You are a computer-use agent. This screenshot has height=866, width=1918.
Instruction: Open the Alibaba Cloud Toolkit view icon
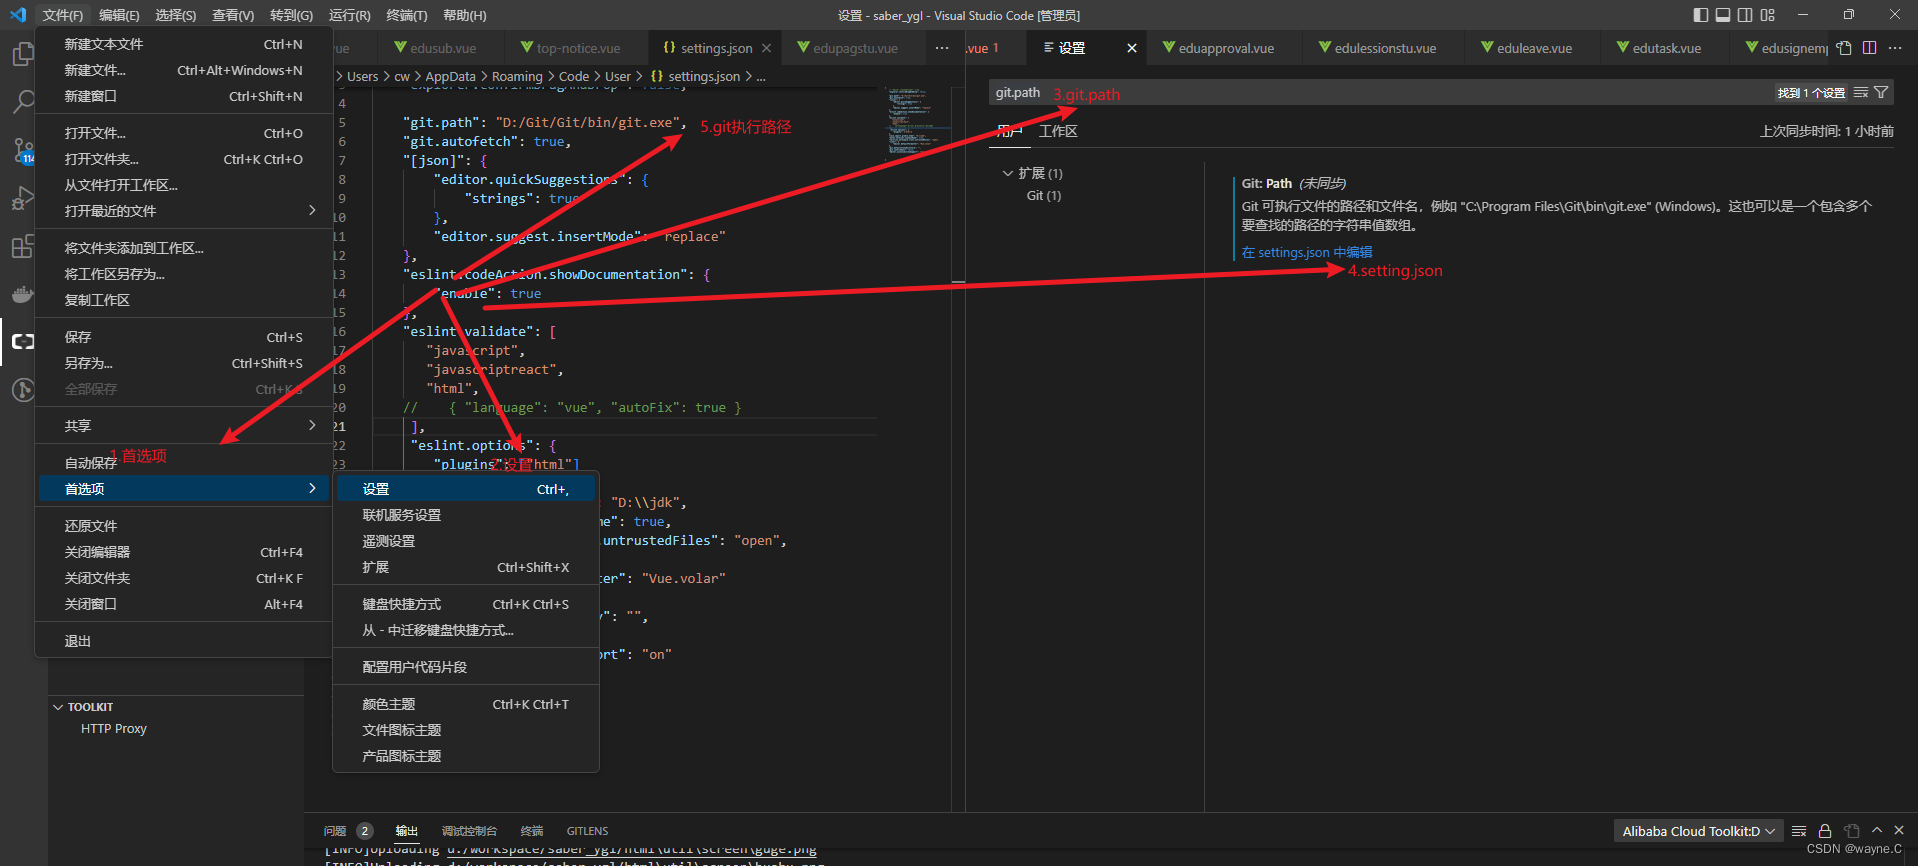tap(23, 342)
